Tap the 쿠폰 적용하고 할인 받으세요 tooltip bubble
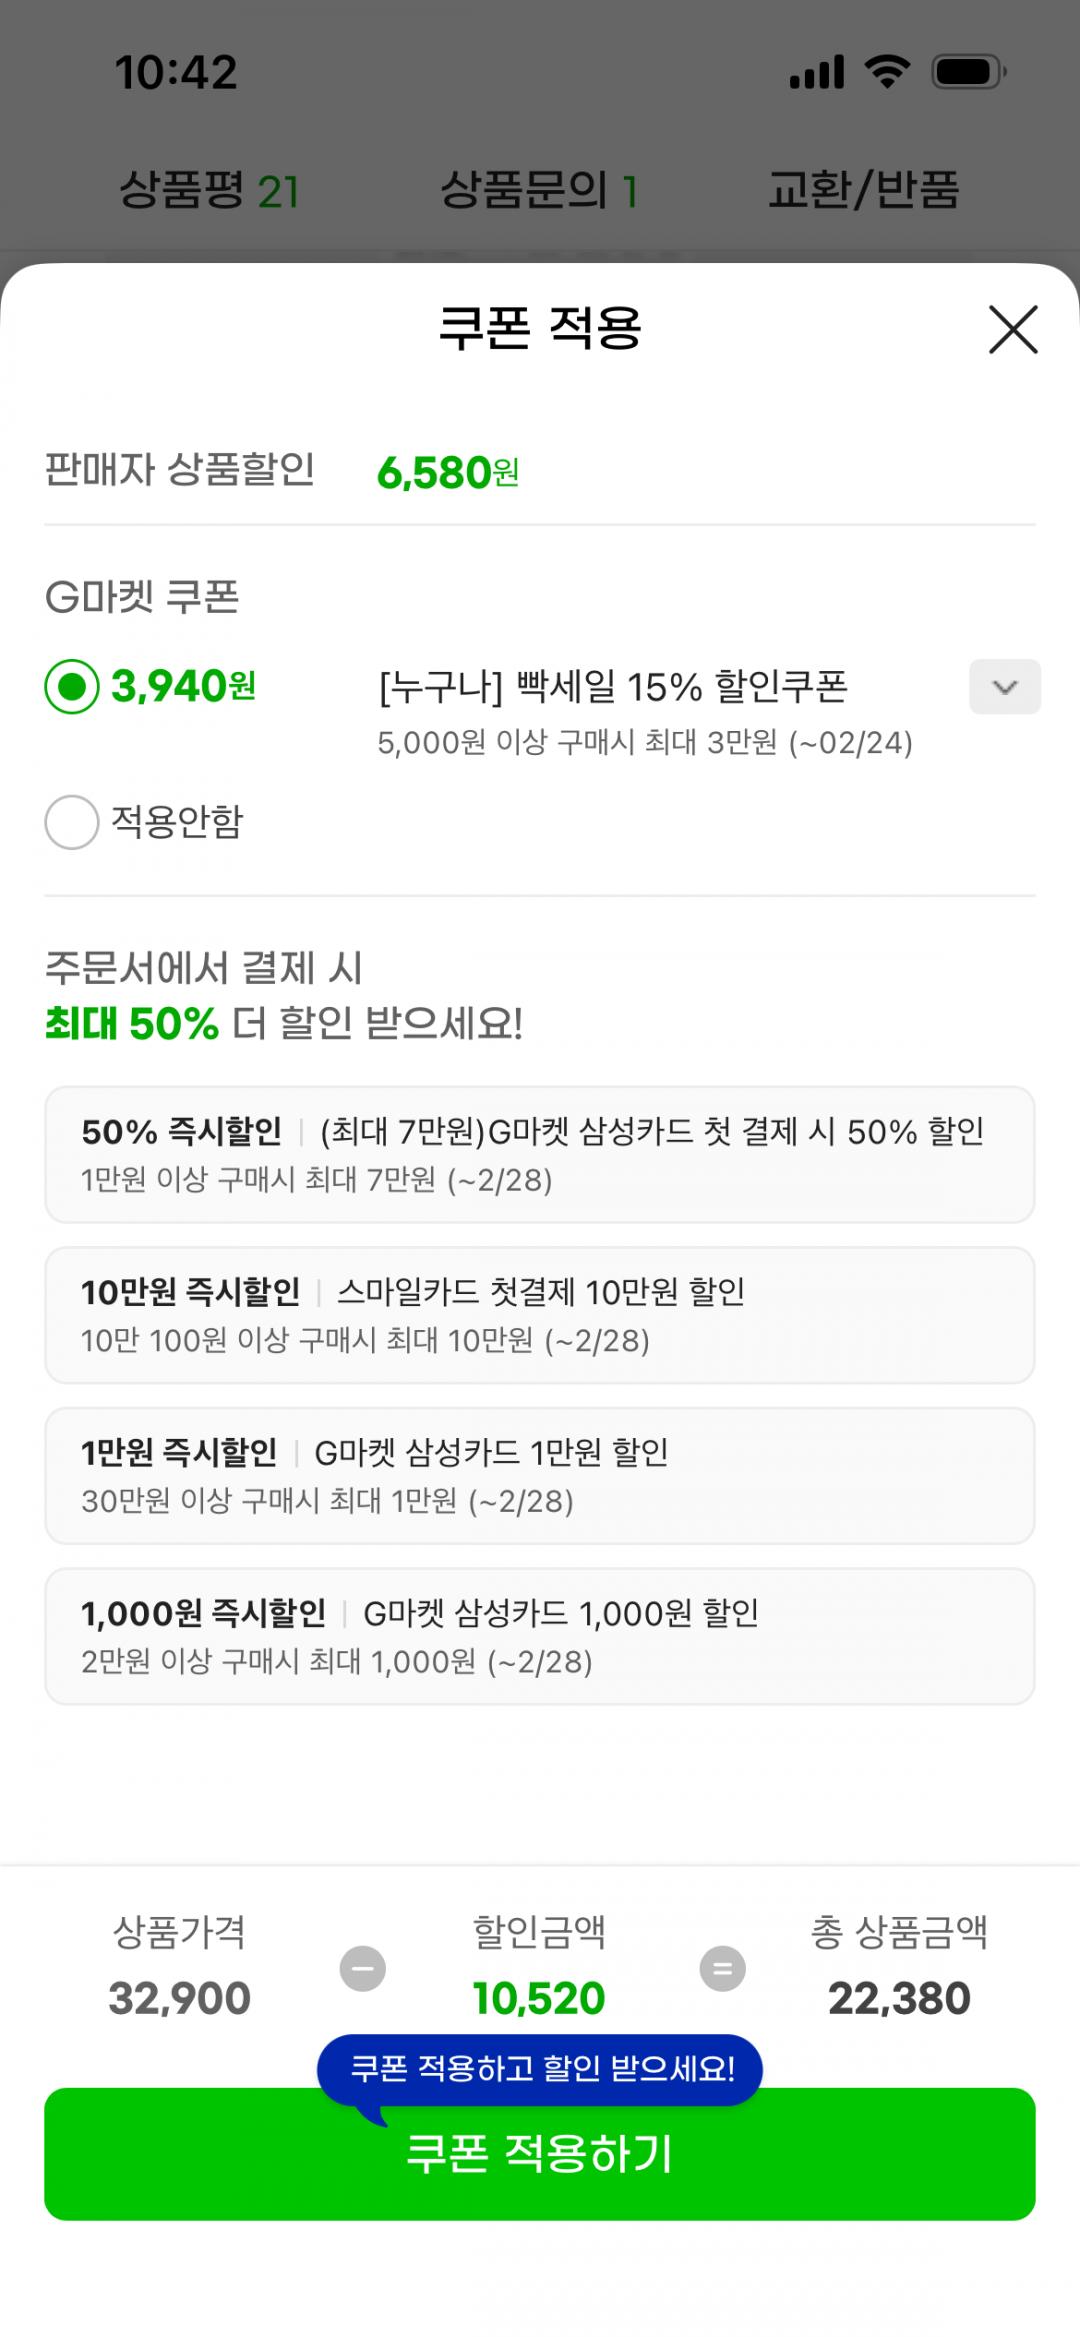 click(x=540, y=2069)
